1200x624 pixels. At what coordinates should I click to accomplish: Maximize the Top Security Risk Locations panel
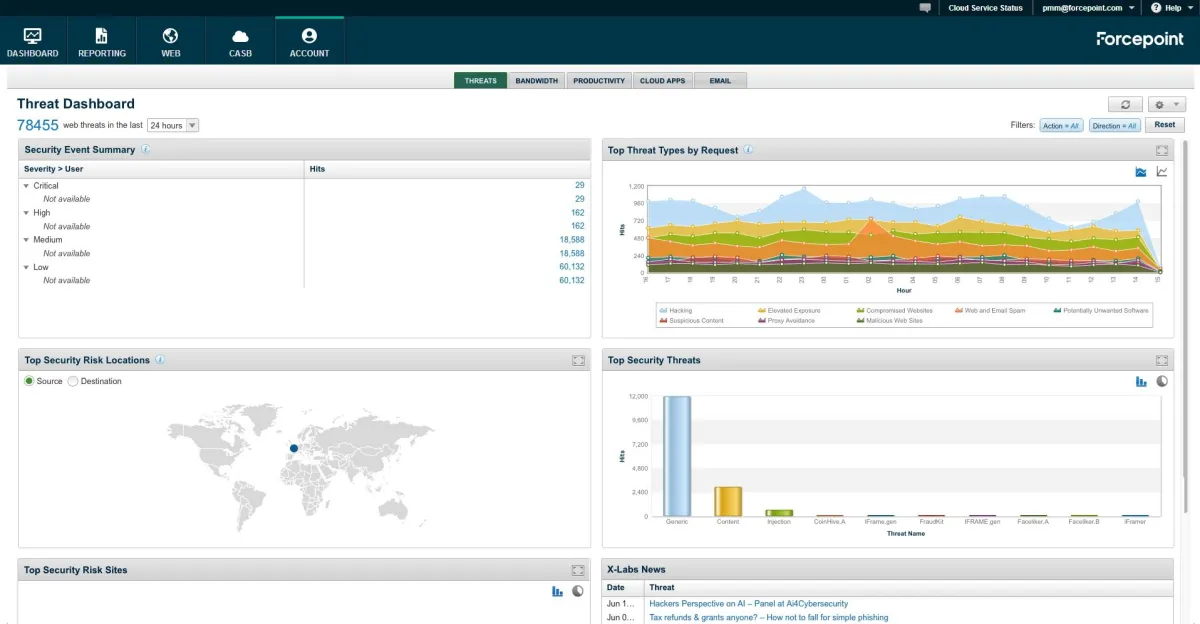[x=578, y=360]
